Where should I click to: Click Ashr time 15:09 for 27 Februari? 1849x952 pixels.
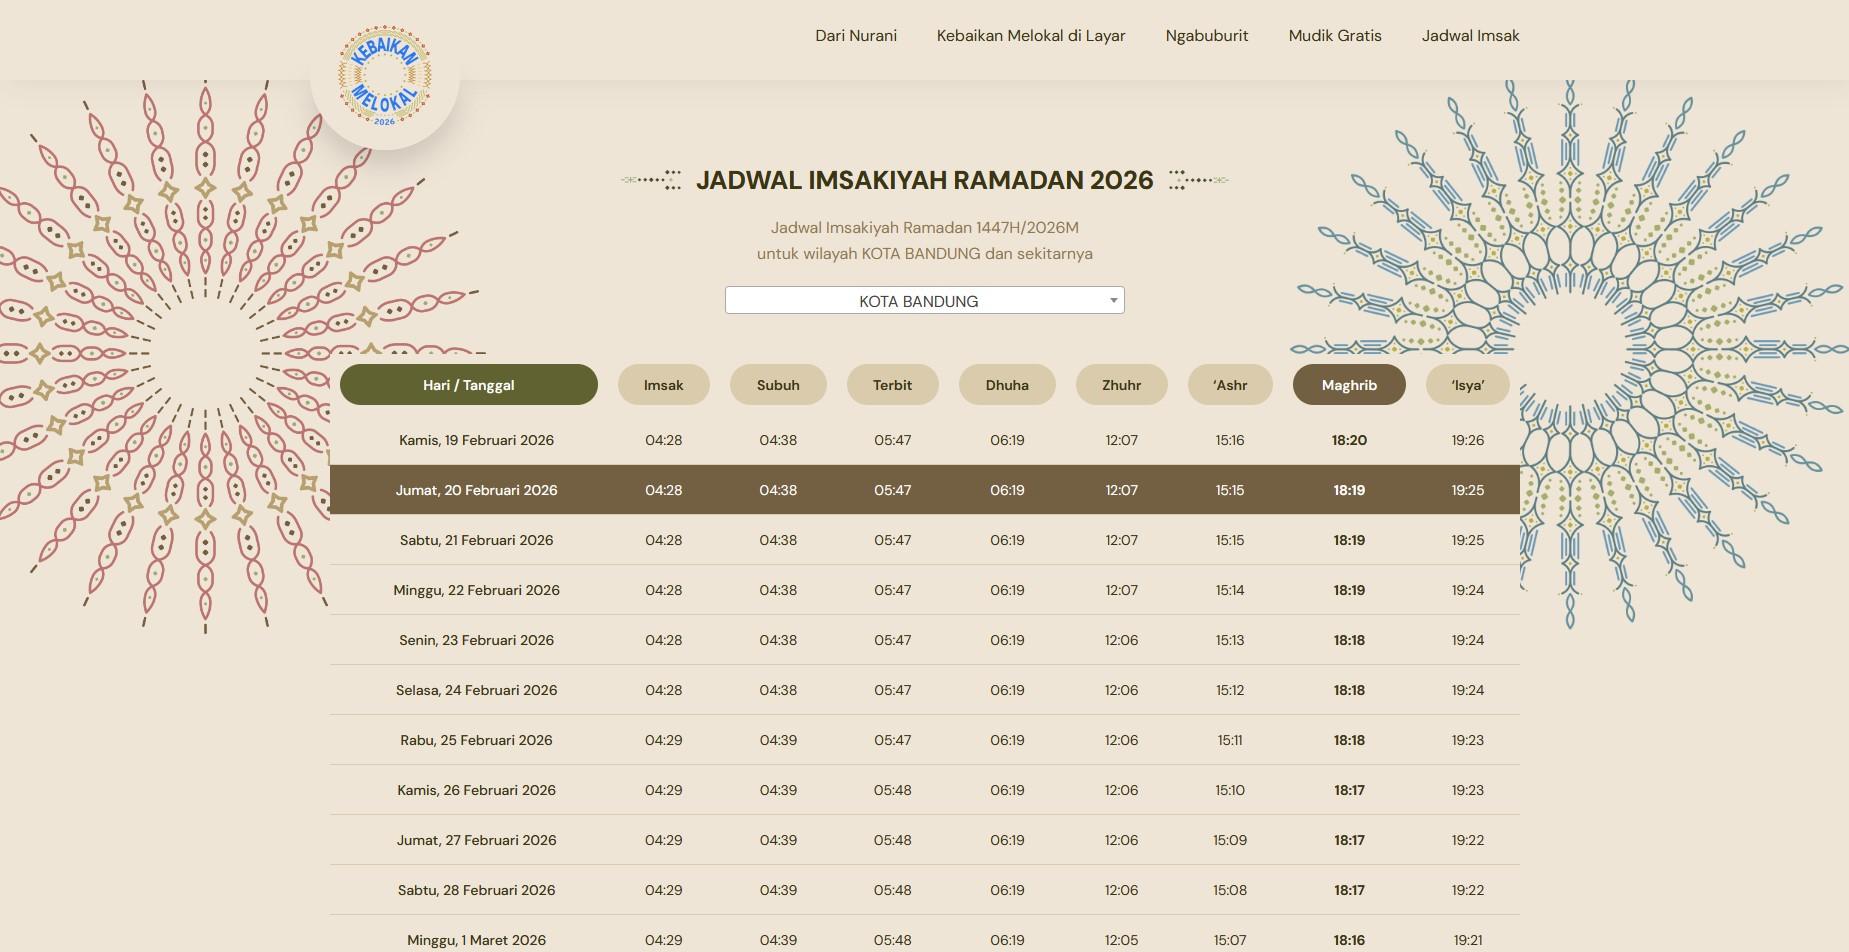[1230, 840]
